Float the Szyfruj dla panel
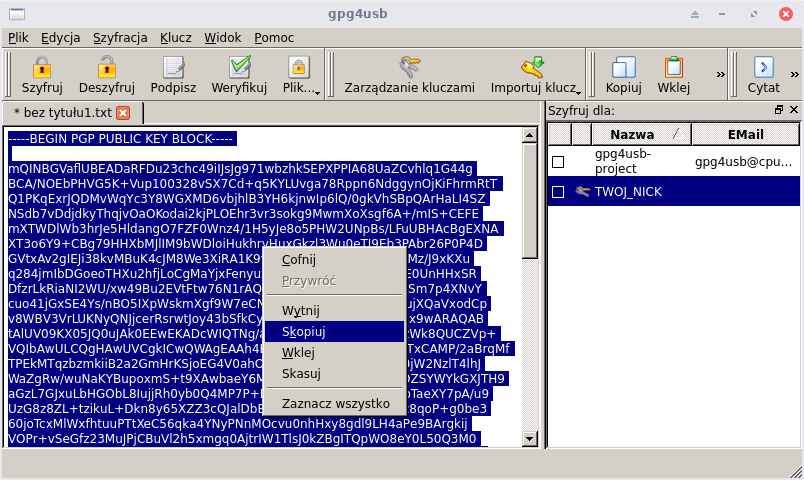804x480 pixels. tap(779, 110)
